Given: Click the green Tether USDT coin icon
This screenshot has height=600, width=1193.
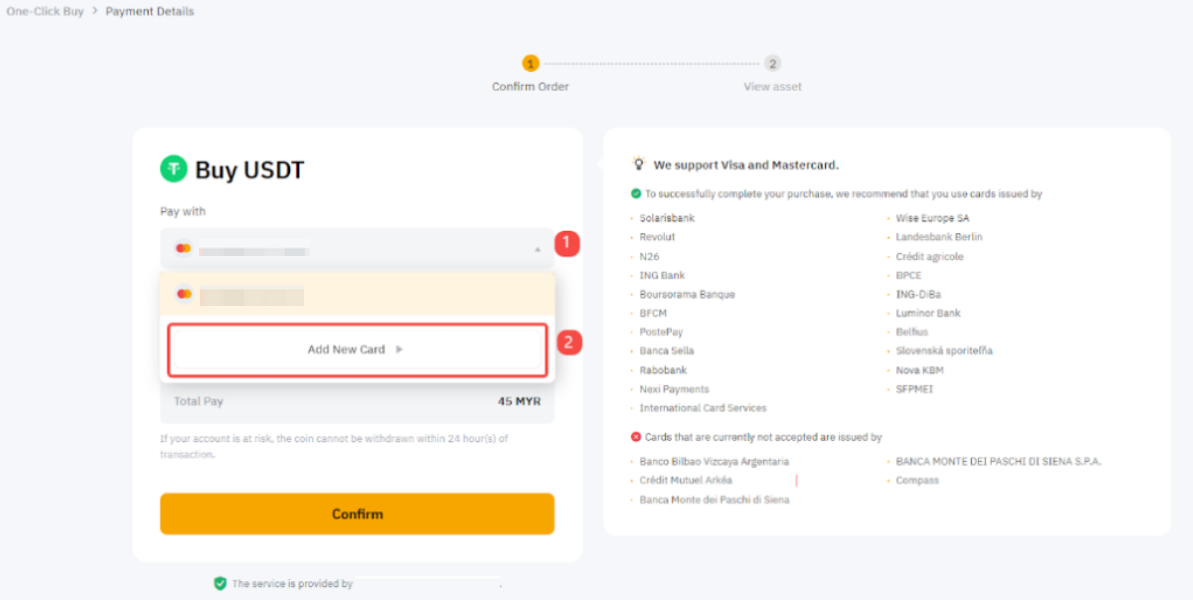Looking at the screenshot, I should pos(174,169).
